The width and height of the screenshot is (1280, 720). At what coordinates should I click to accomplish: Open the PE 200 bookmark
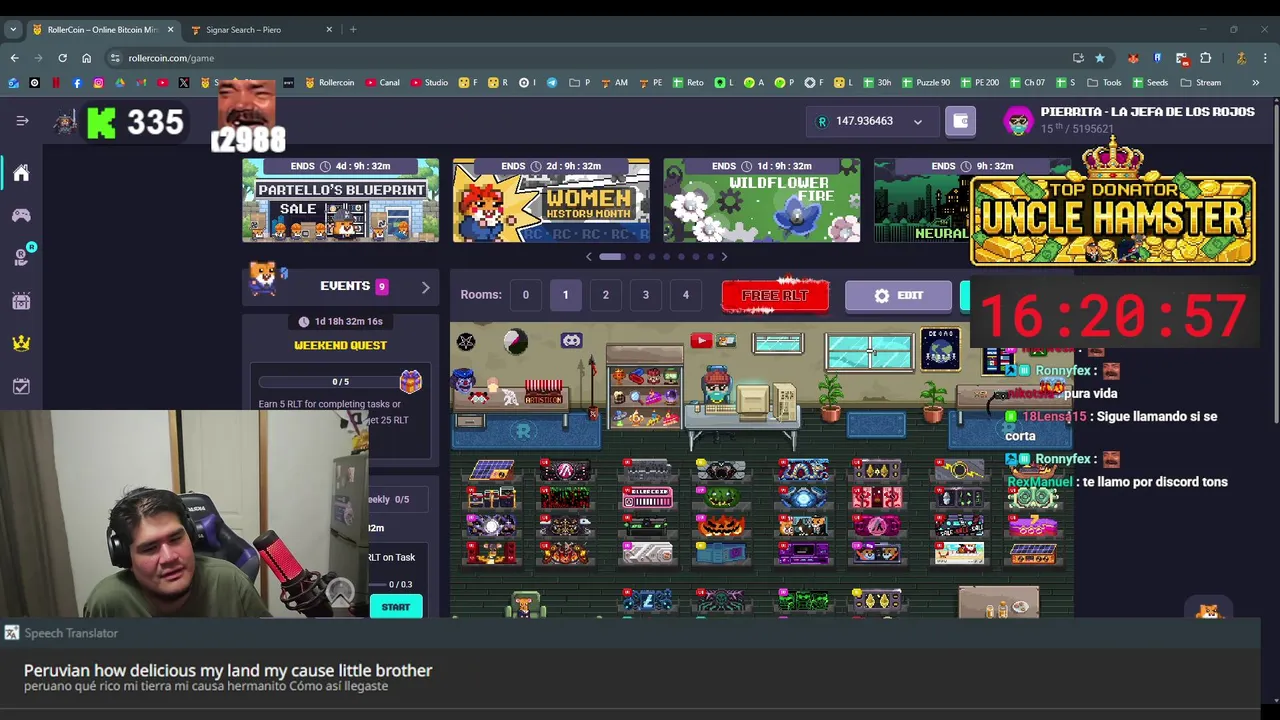point(979,83)
